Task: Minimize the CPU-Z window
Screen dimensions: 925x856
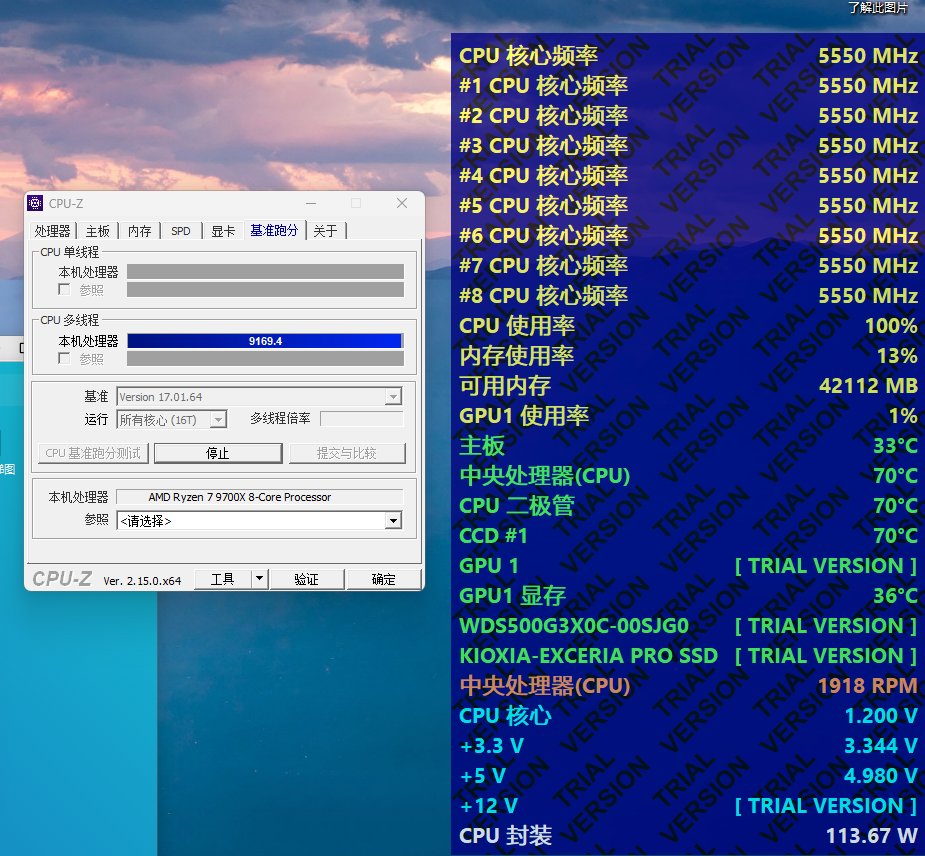Action: tap(311, 203)
